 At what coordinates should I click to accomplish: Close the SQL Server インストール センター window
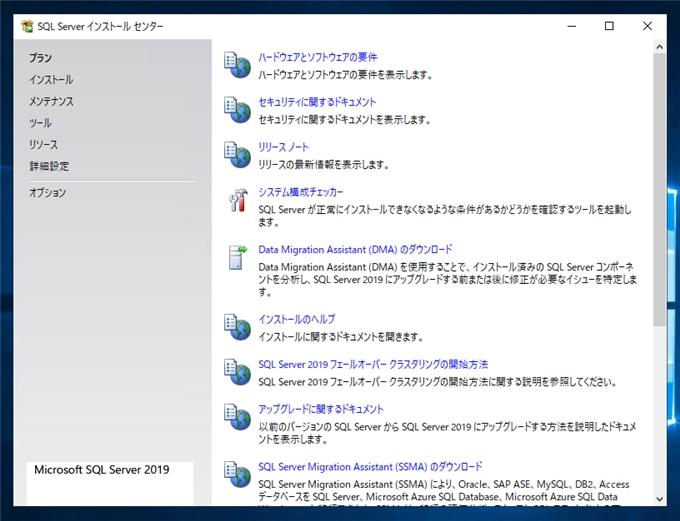pos(647,26)
